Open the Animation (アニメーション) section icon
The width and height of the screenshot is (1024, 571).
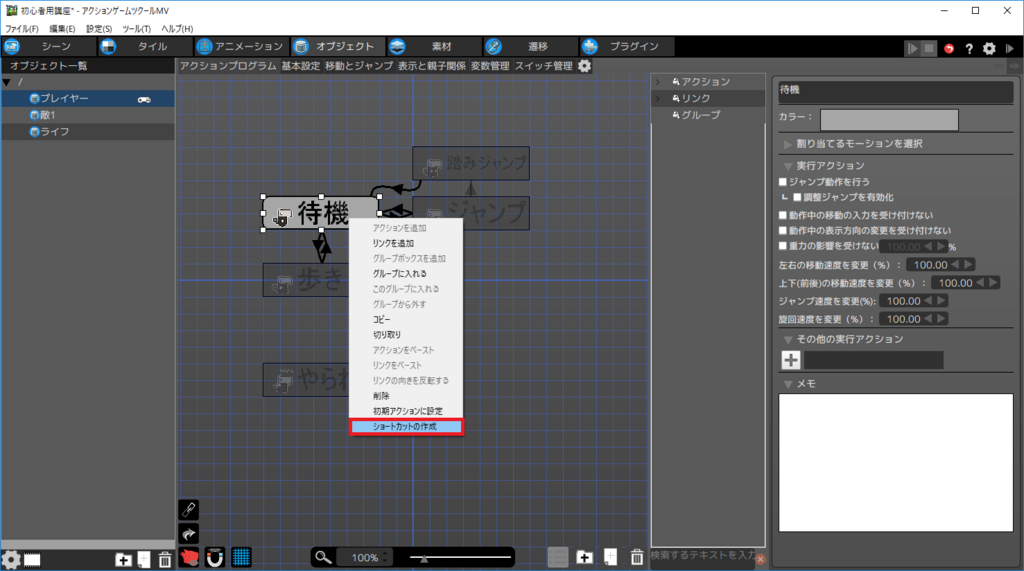coord(204,46)
